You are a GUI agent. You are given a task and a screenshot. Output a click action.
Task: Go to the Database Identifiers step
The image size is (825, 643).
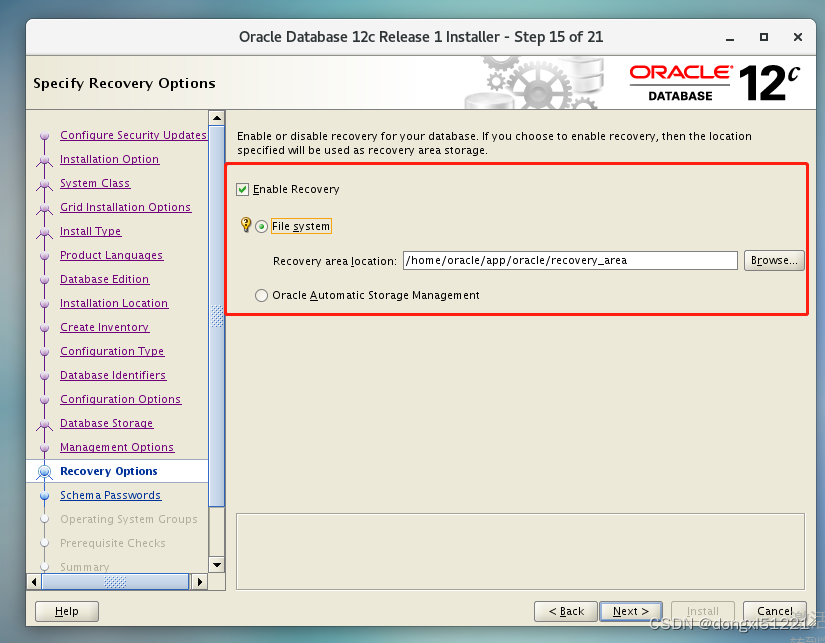pyautogui.click(x=113, y=375)
